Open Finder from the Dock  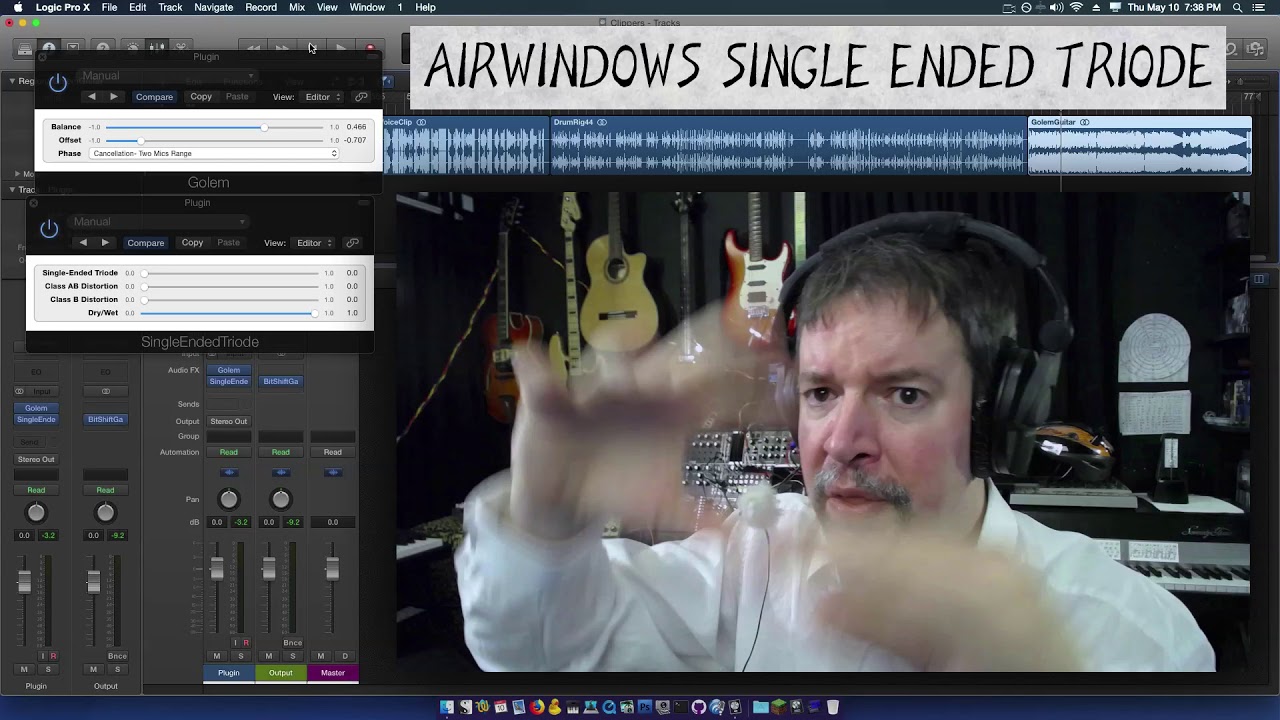(x=447, y=707)
